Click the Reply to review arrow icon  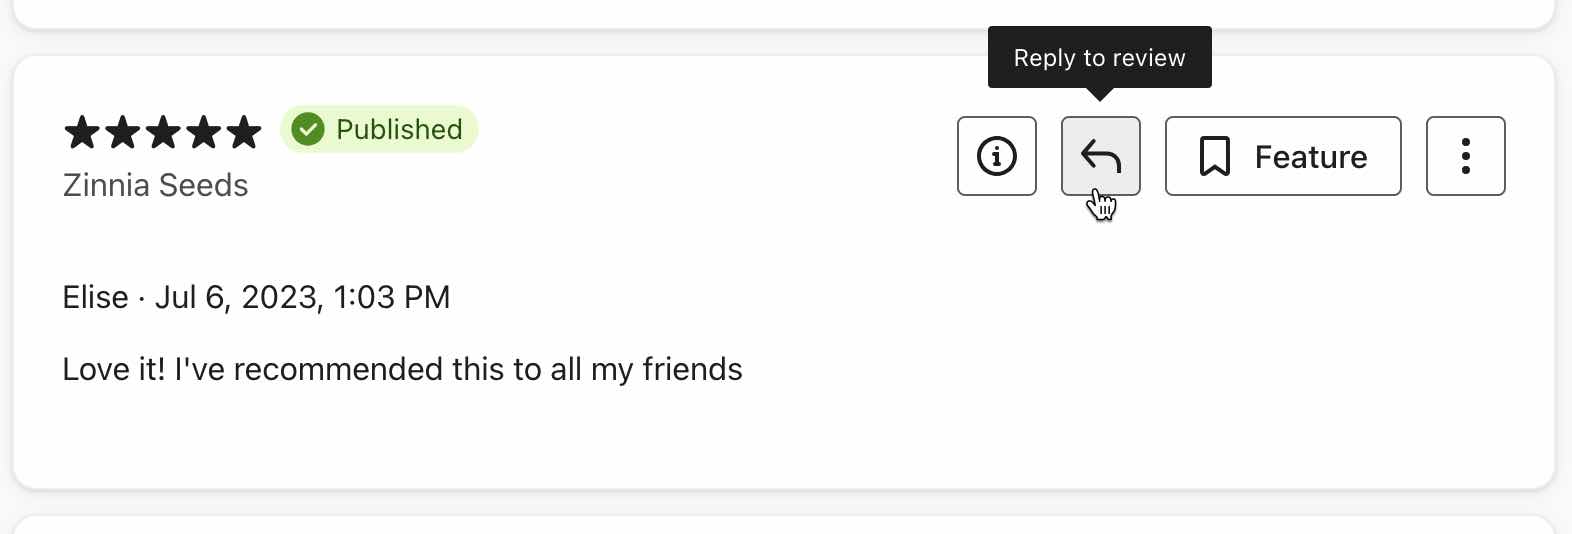tap(1100, 156)
